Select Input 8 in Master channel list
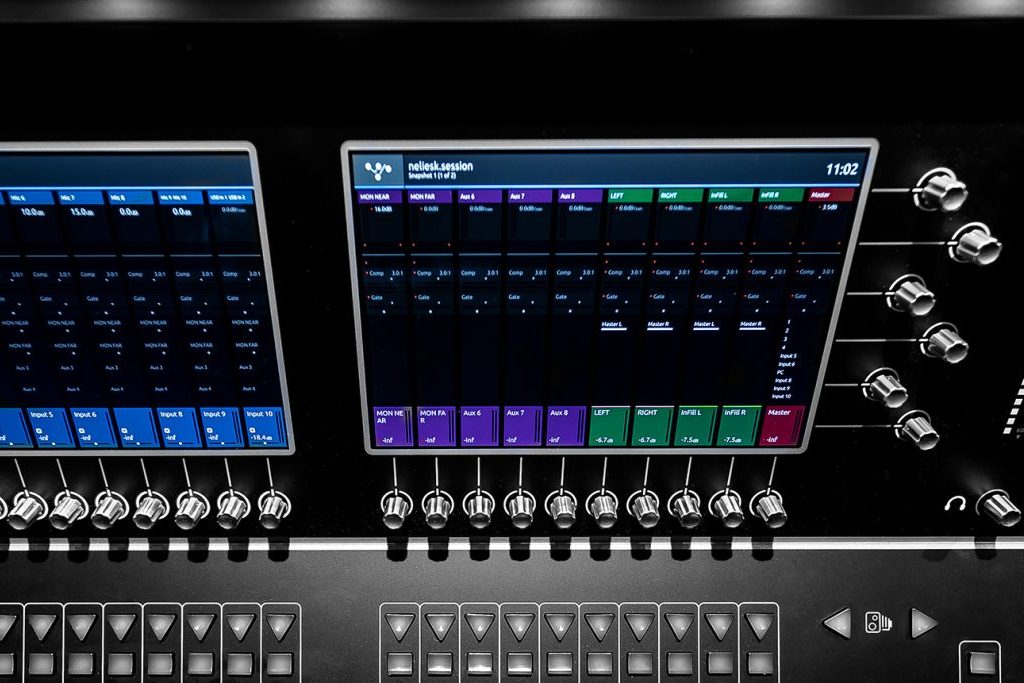 coord(783,380)
